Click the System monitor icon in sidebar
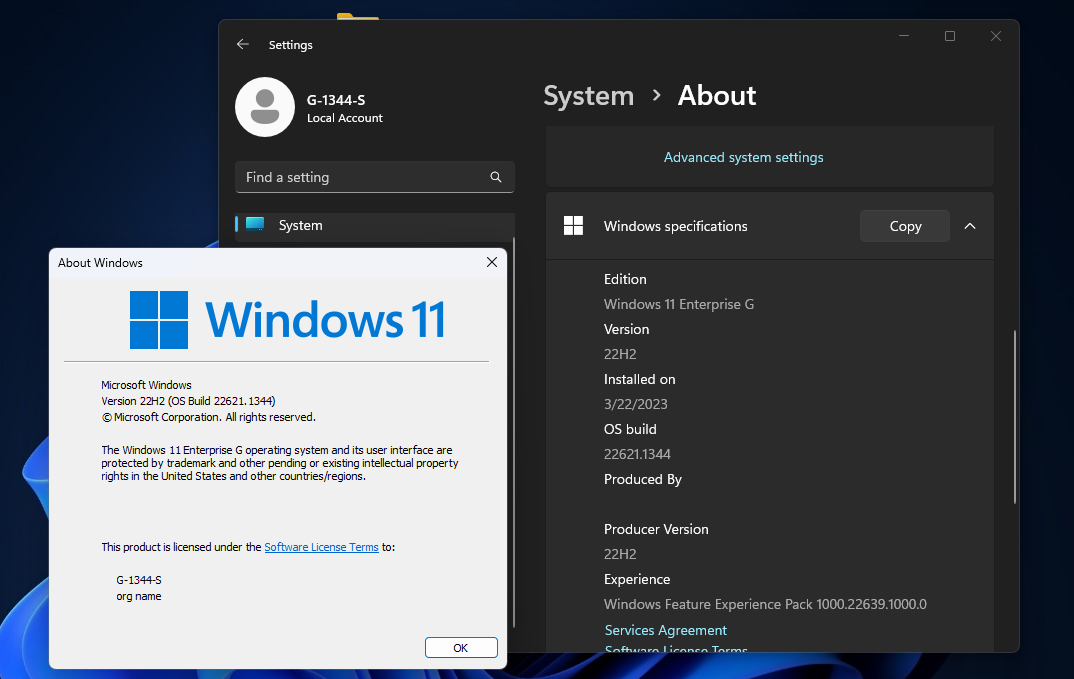Image resolution: width=1074 pixels, height=679 pixels. [255, 224]
